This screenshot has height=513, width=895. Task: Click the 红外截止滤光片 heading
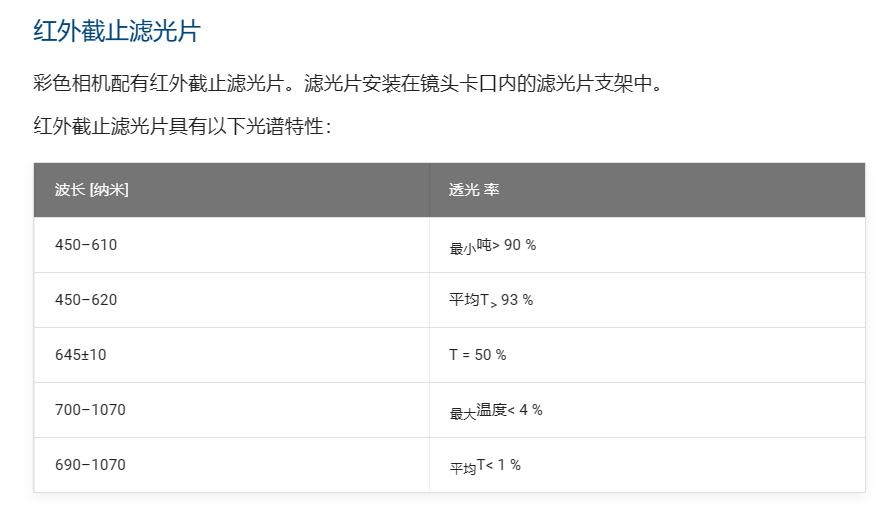(117, 31)
